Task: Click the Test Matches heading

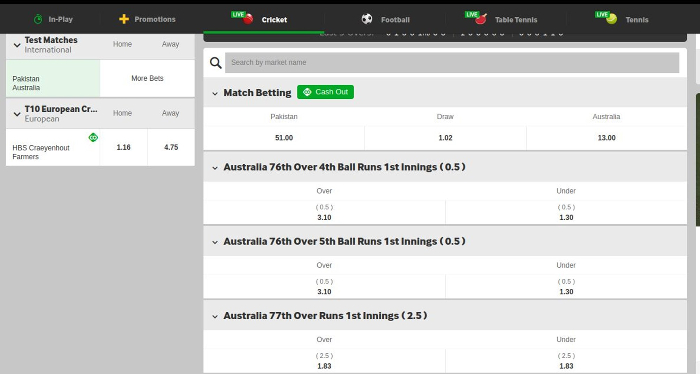Action: click(x=51, y=40)
